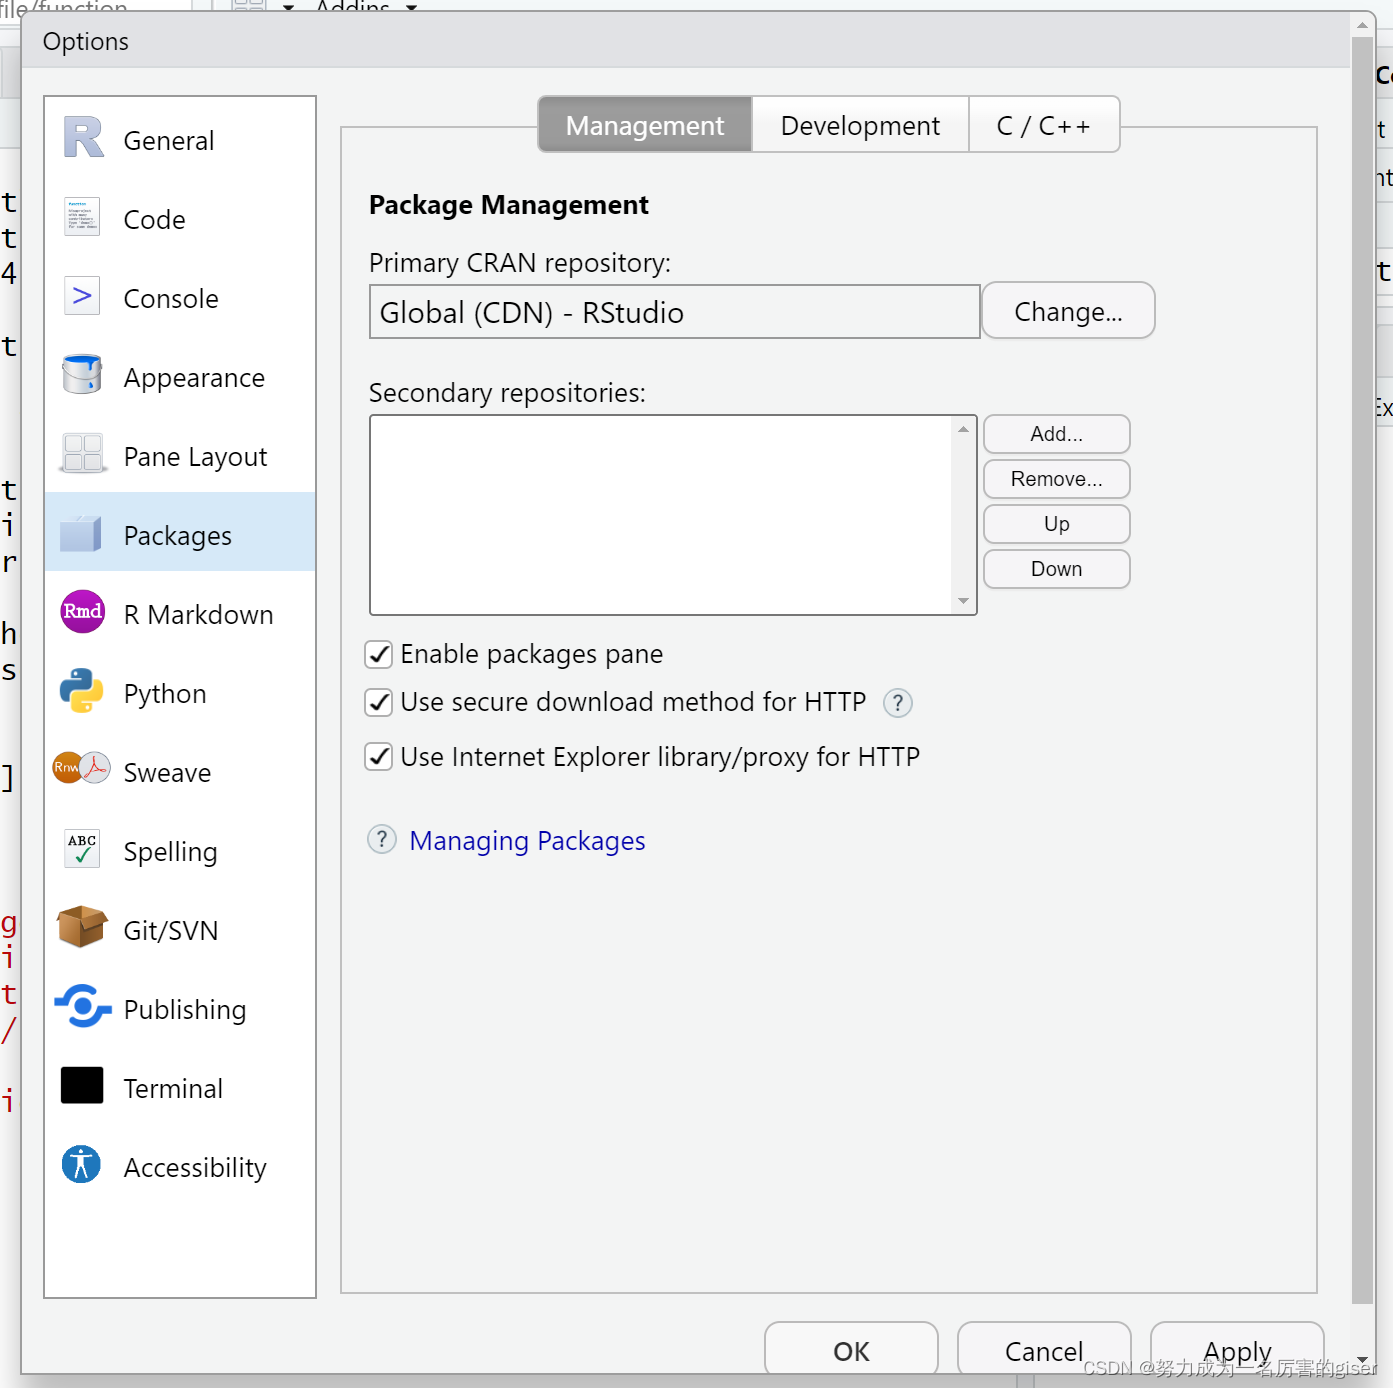Click the Apply button
Image resolution: width=1393 pixels, height=1388 pixels.
click(1237, 1350)
